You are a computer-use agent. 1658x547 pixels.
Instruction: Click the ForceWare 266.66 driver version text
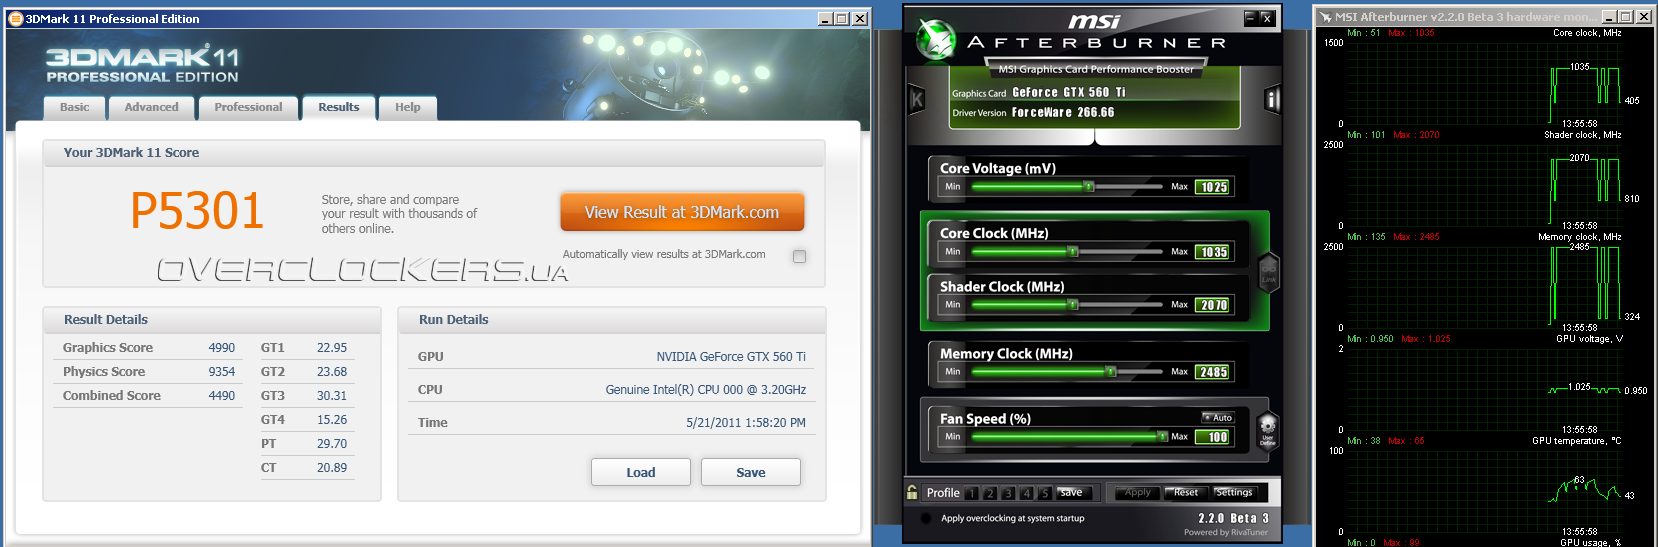tap(1063, 113)
